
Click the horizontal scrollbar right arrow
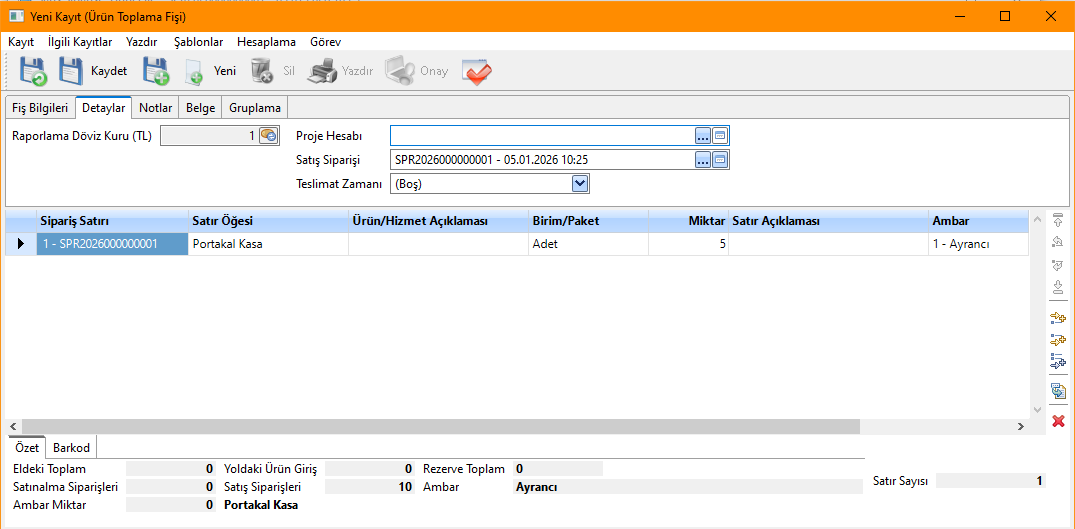[1020, 426]
